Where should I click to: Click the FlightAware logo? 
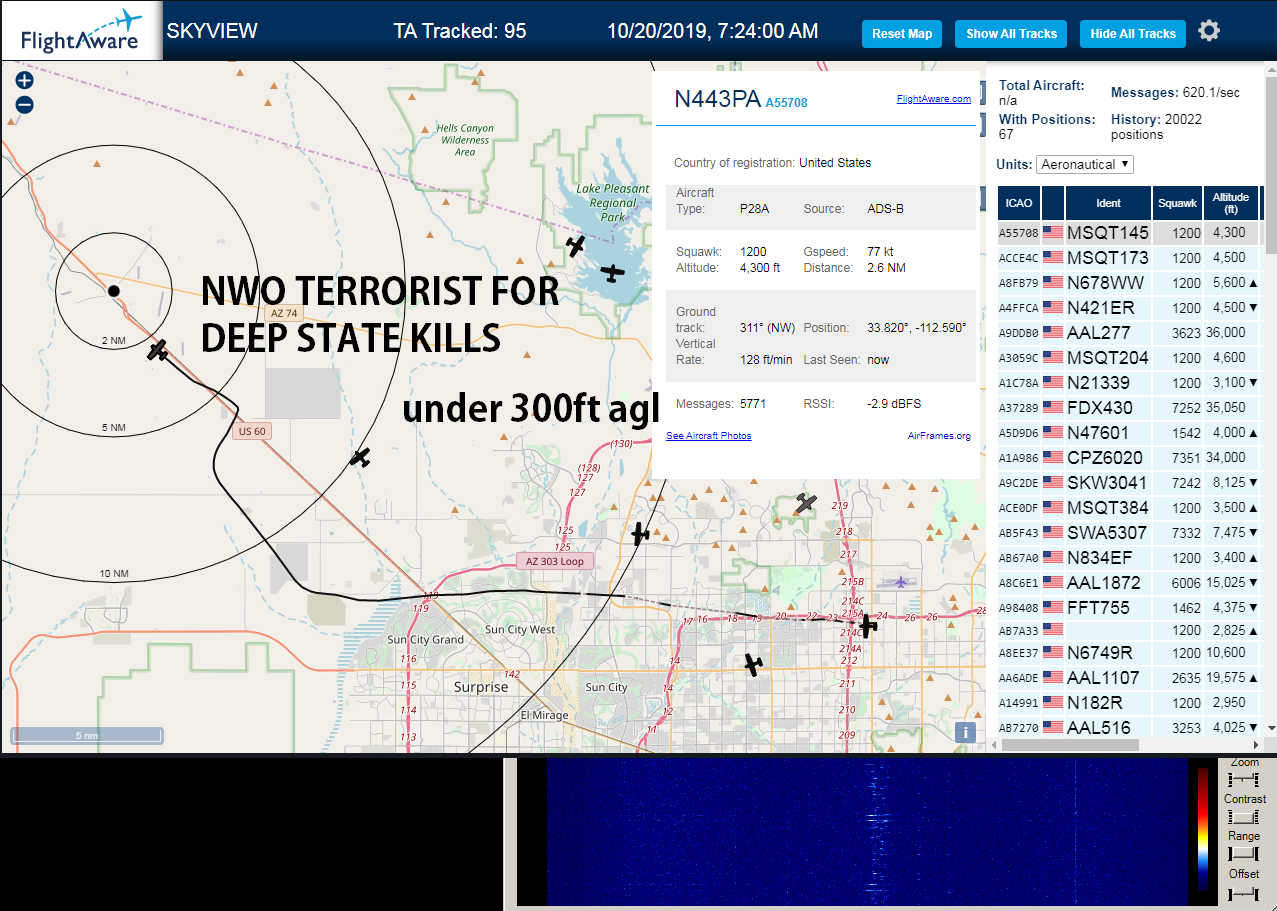81,31
